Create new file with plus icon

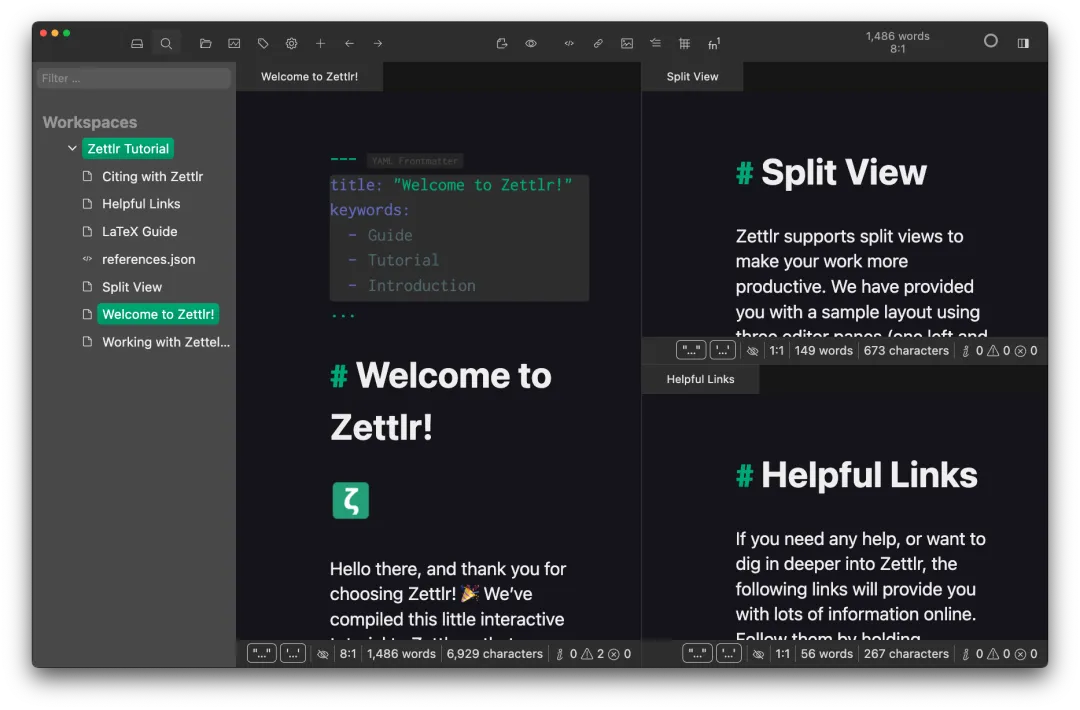point(320,43)
